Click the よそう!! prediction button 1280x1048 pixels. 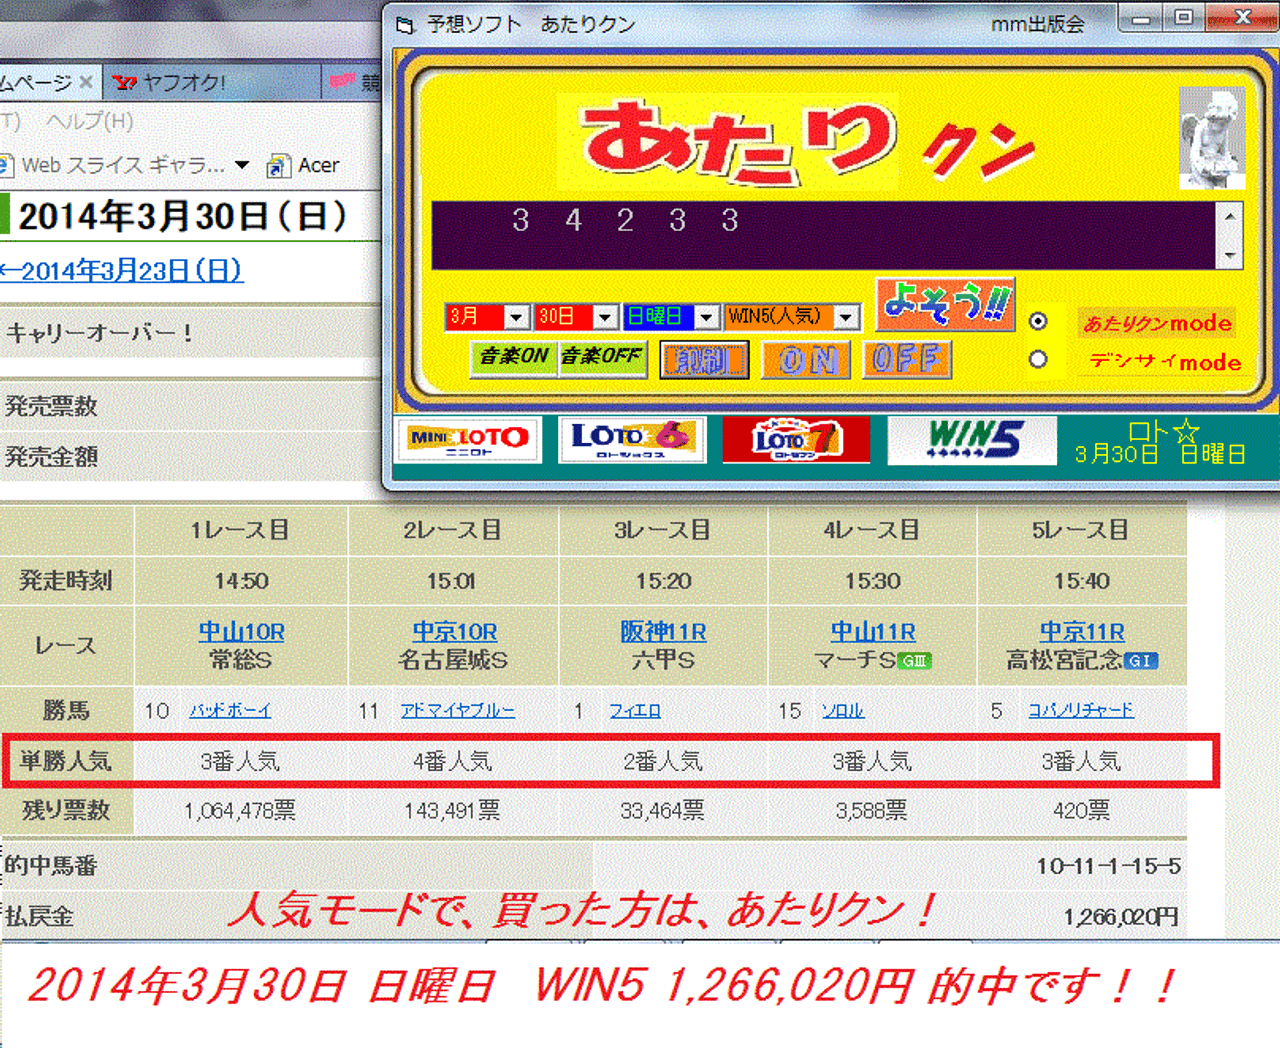tap(946, 304)
